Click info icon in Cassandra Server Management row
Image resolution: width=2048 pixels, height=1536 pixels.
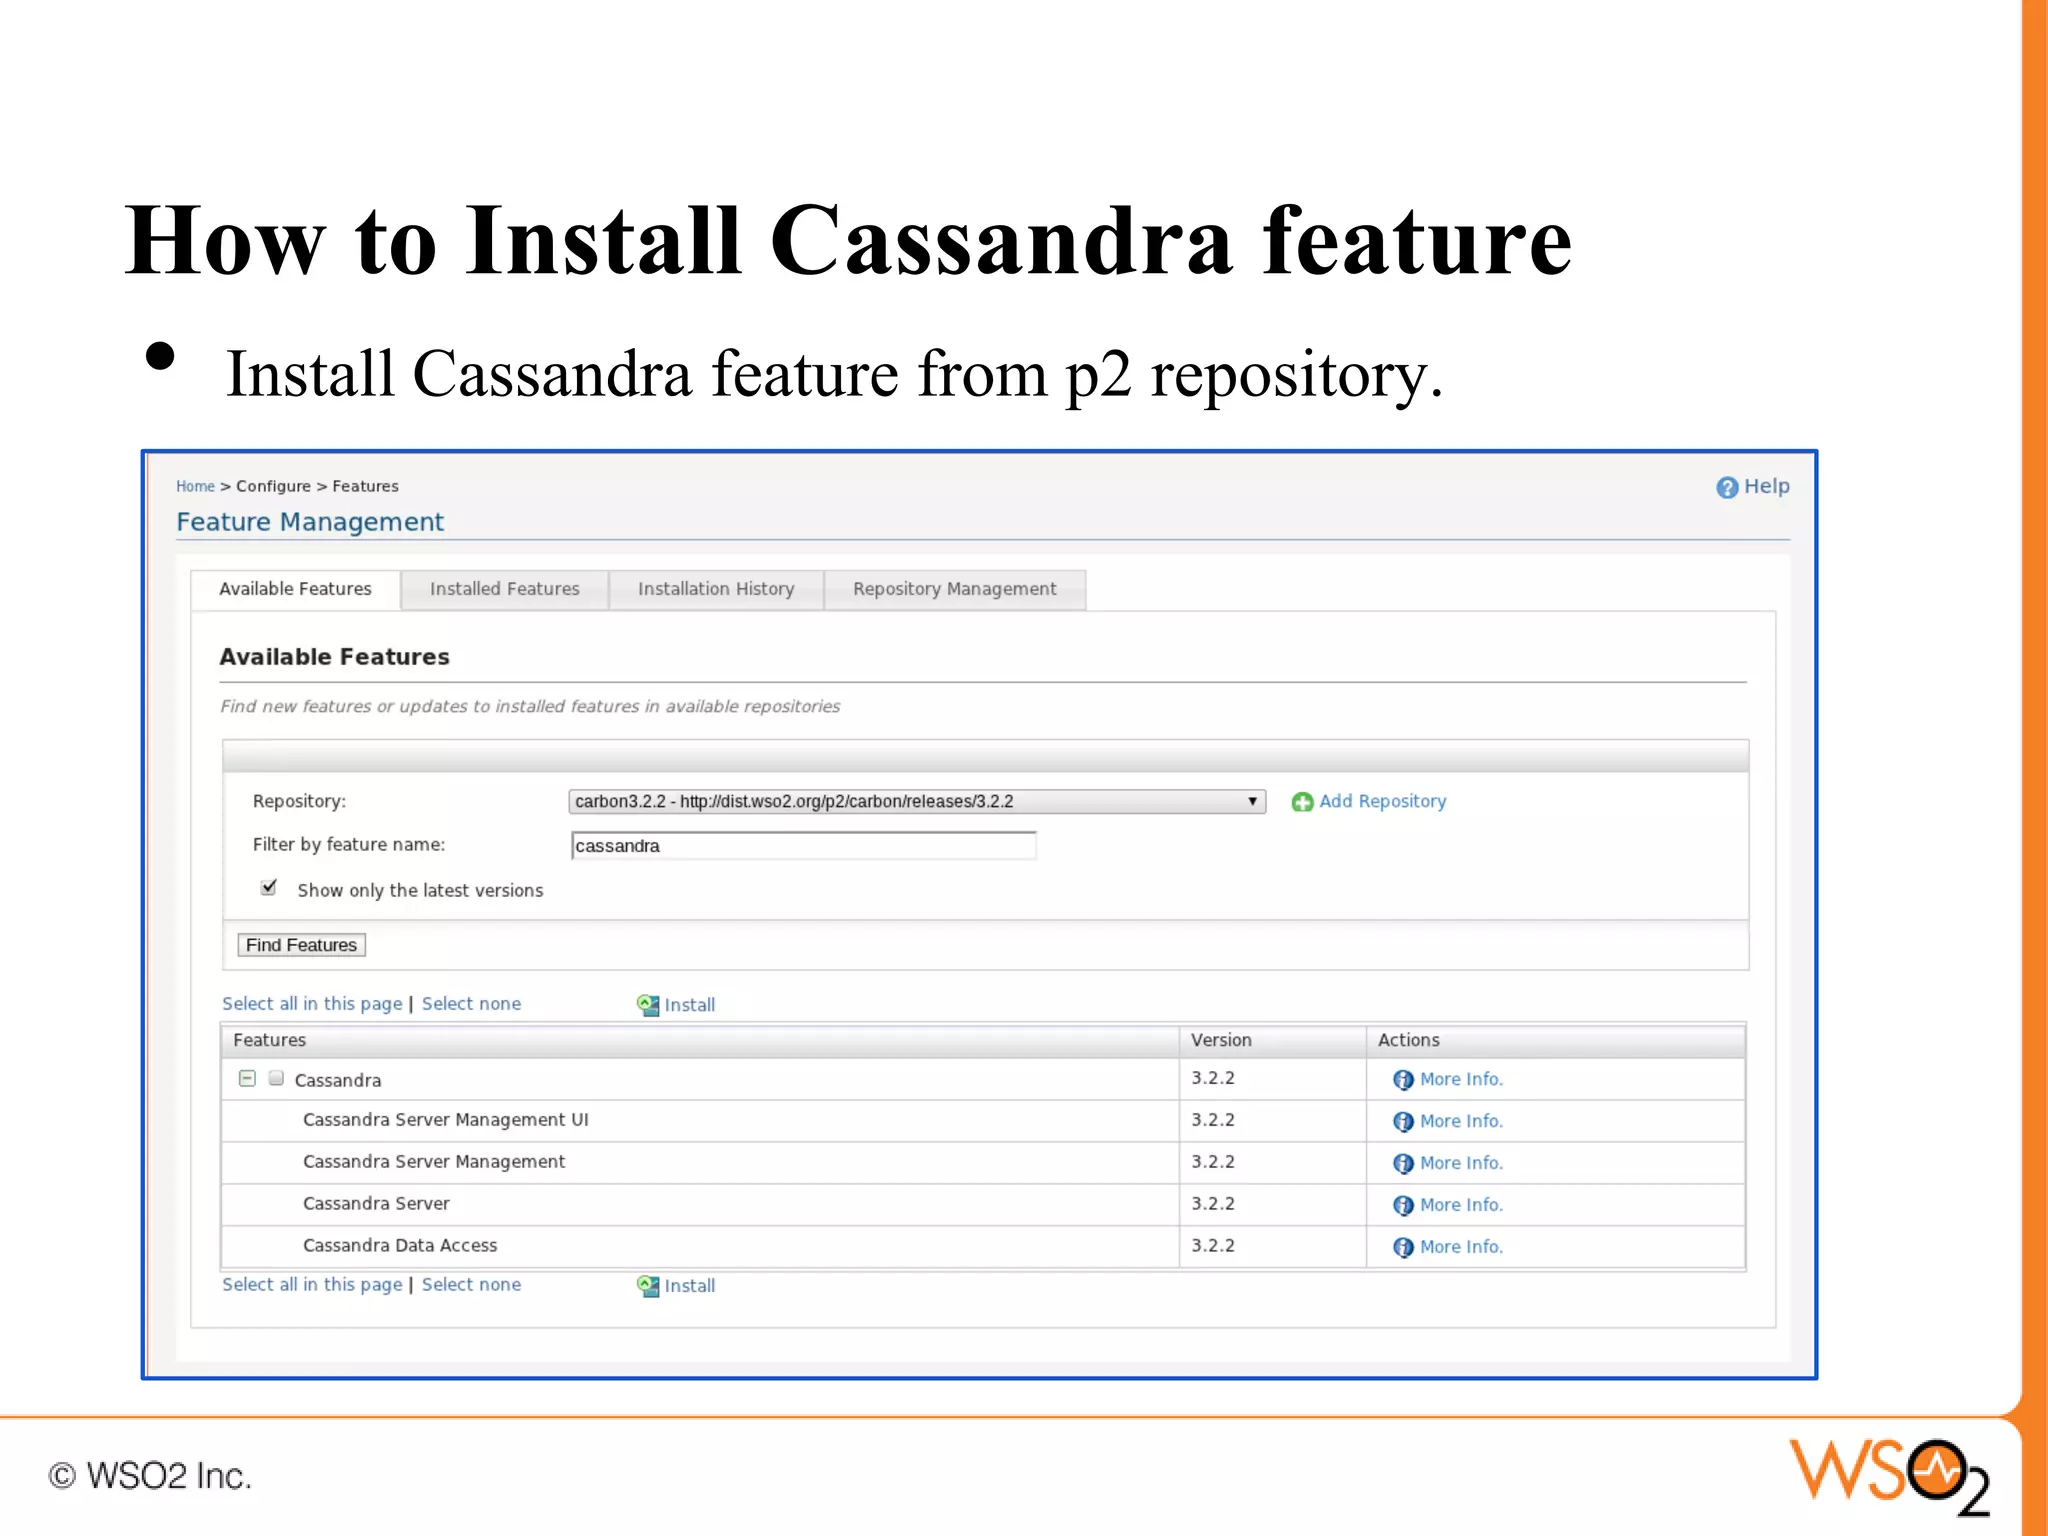pos(1403,1164)
